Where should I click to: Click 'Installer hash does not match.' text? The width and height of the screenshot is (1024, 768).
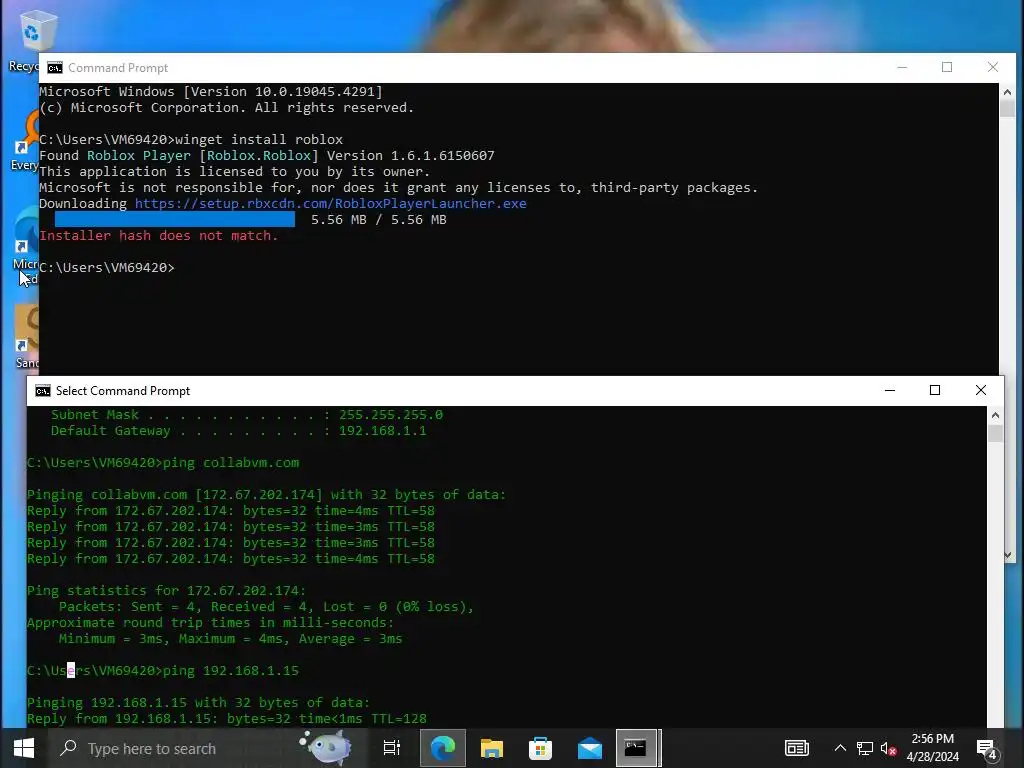[159, 236]
